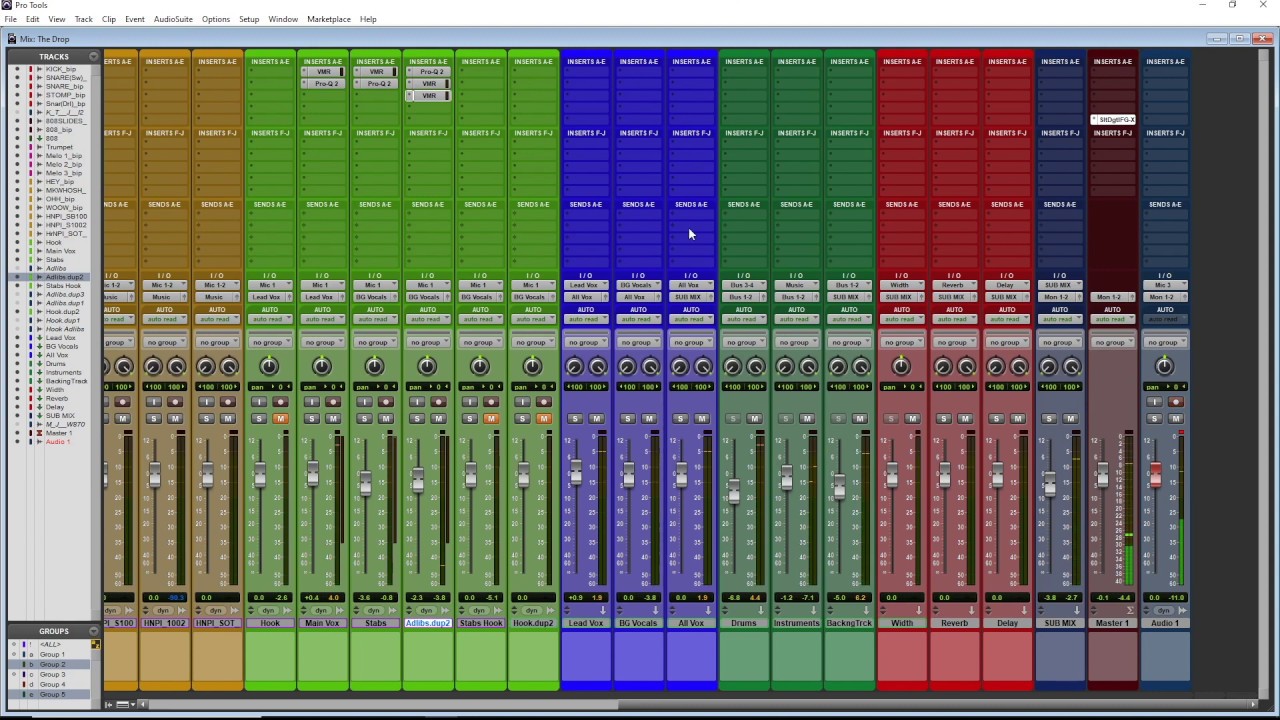Open Pro-Q 2 insert on Adlibs.dup2

pos(428,72)
